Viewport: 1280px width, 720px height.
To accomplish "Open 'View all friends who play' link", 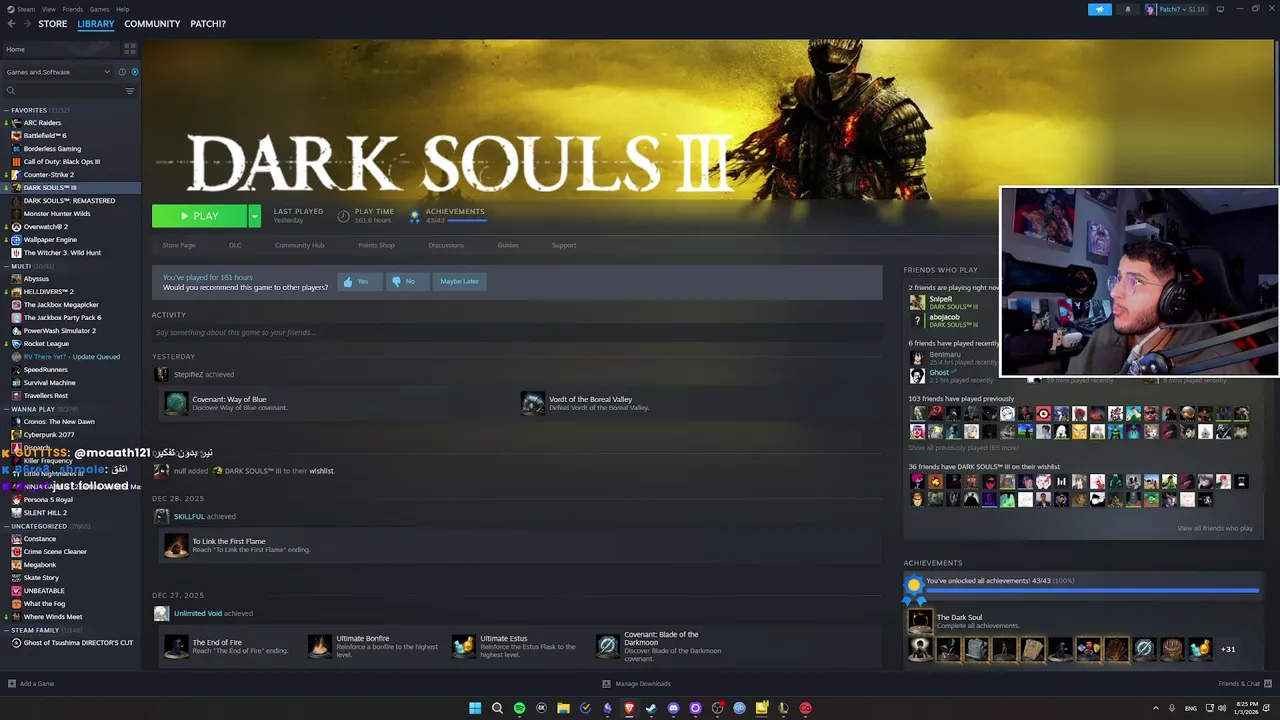I will tap(1215, 528).
